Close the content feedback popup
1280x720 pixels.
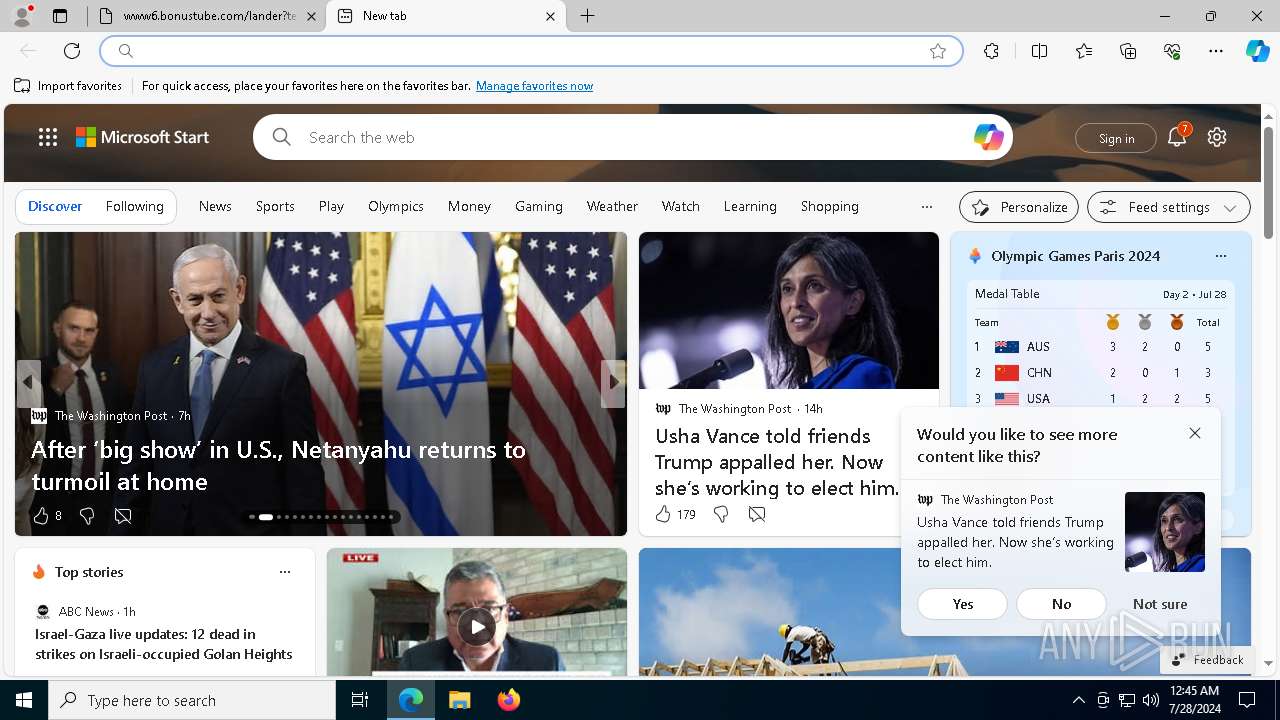[x=1195, y=433]
